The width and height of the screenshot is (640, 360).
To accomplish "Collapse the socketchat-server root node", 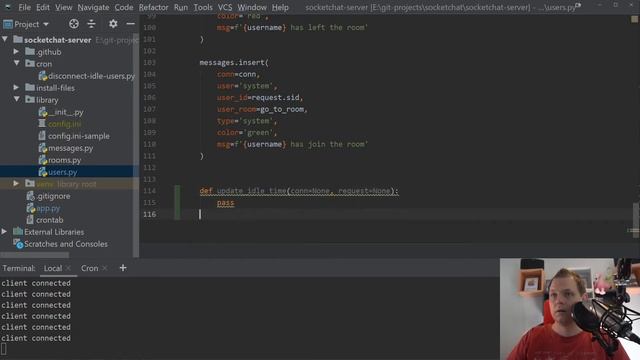I will (5, 40).
